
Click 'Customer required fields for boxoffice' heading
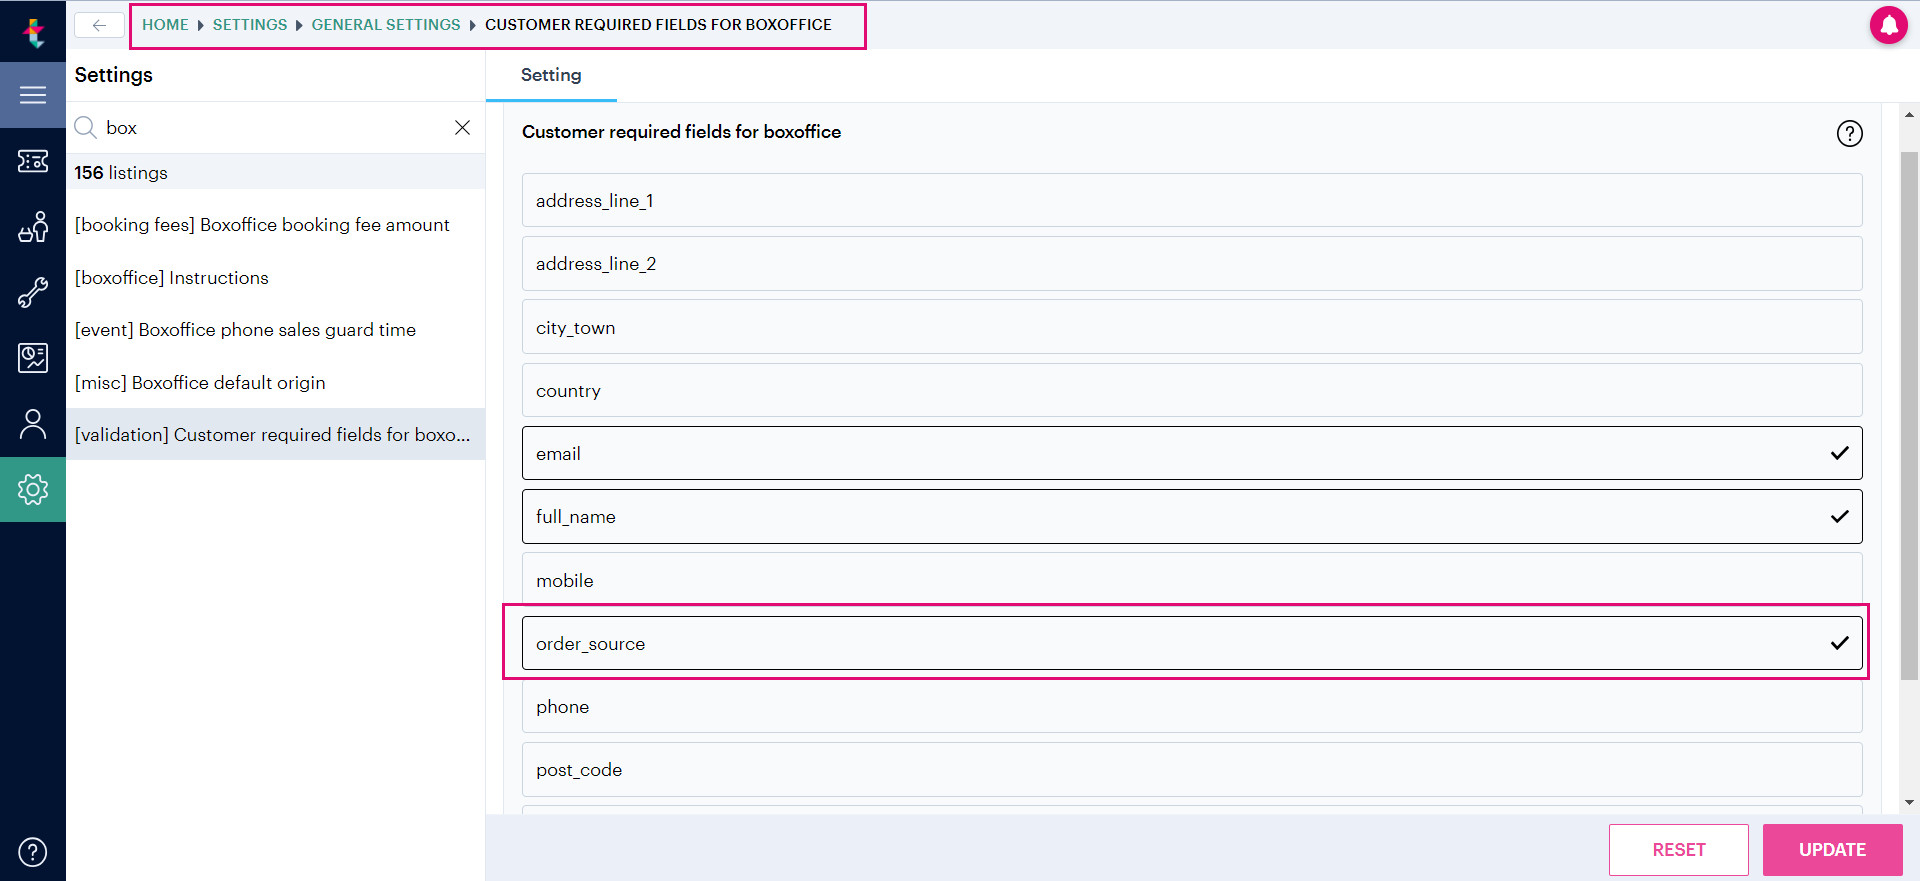coord(681,132)
